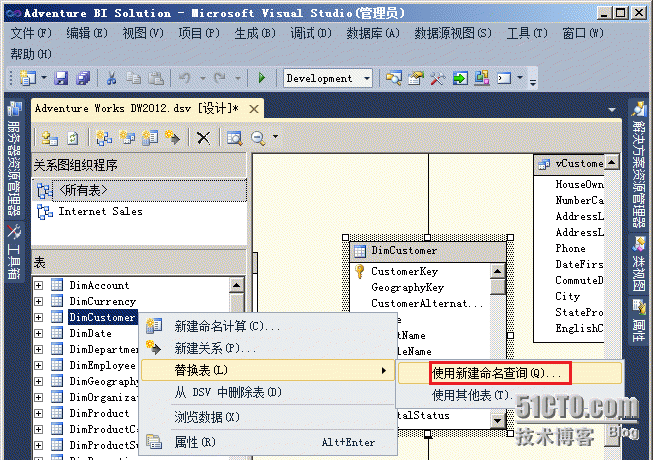
Task: Click the Find Table toolbar icon
Action: 234,138
